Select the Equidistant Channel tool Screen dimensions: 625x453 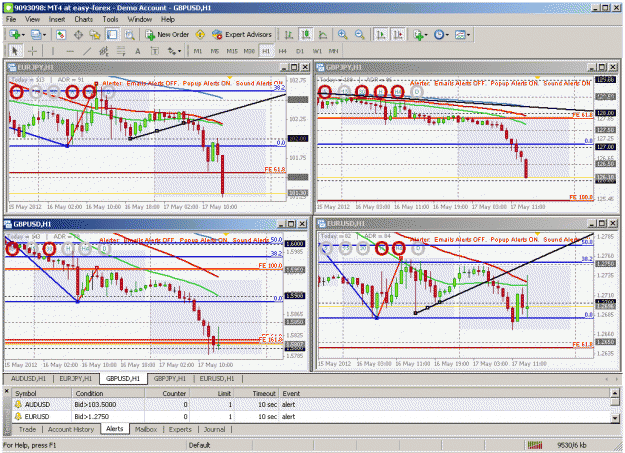tap(104, 51)
